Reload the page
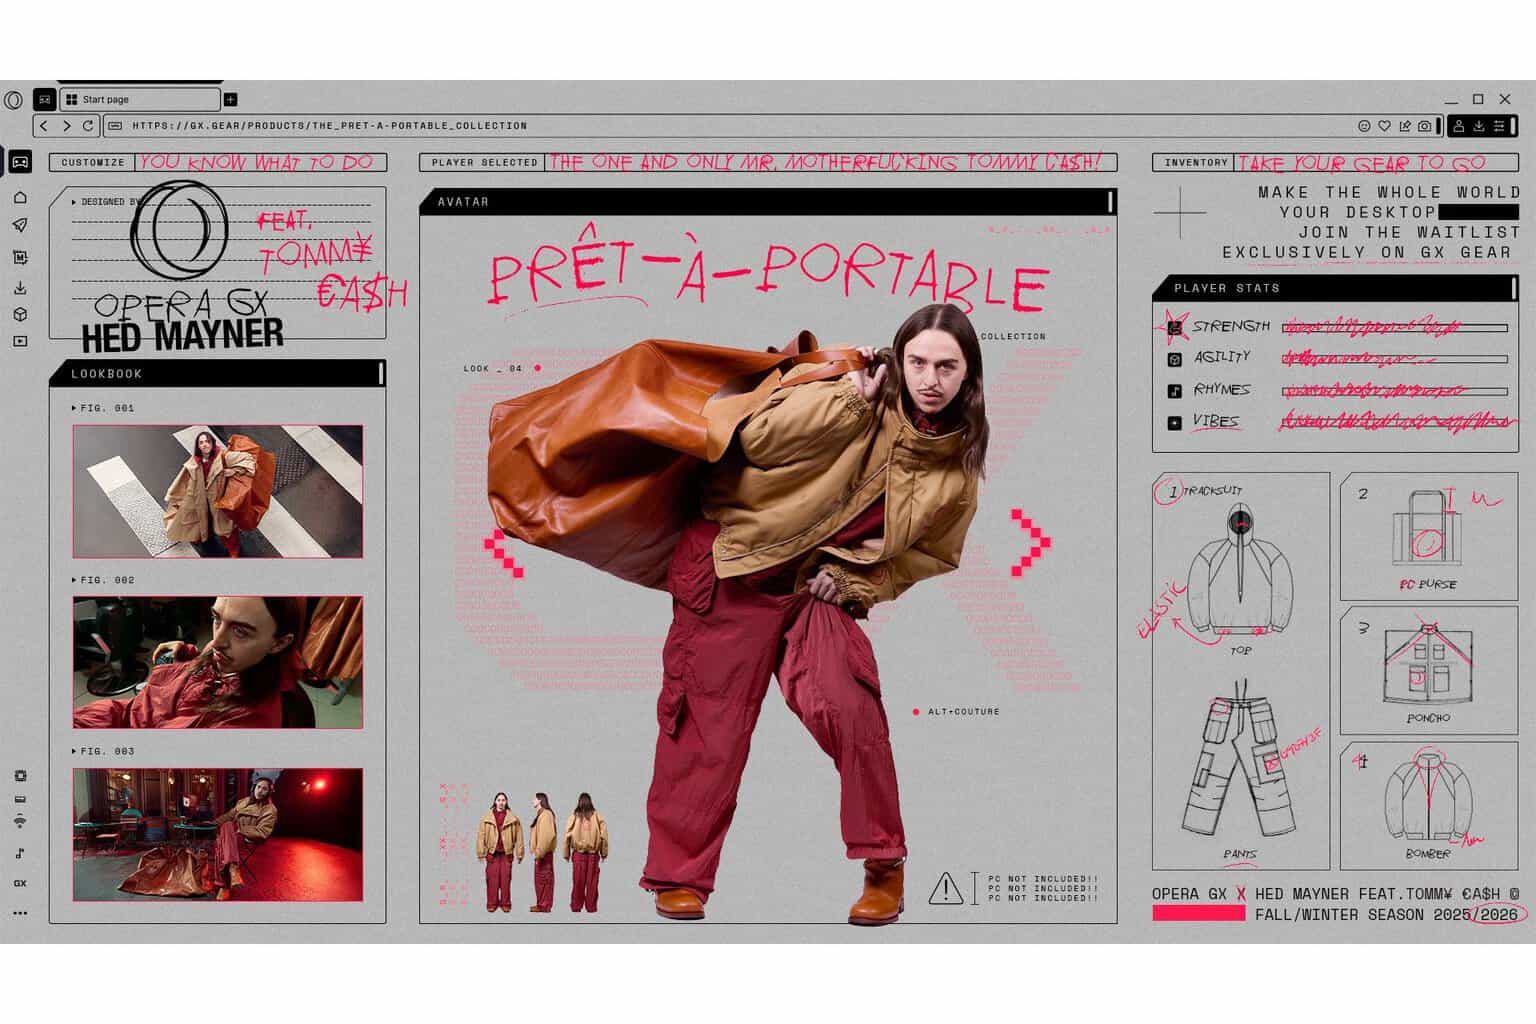Viewport: 1536px width, 1024px height. [88, 126]
